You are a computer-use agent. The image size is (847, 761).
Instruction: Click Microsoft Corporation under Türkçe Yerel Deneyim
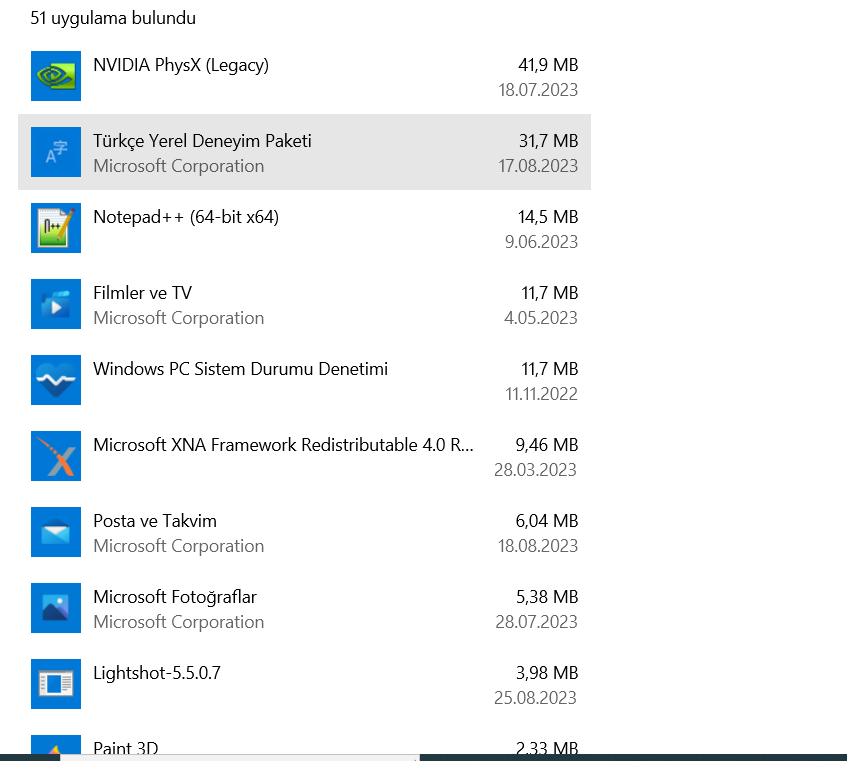[179, 166]
